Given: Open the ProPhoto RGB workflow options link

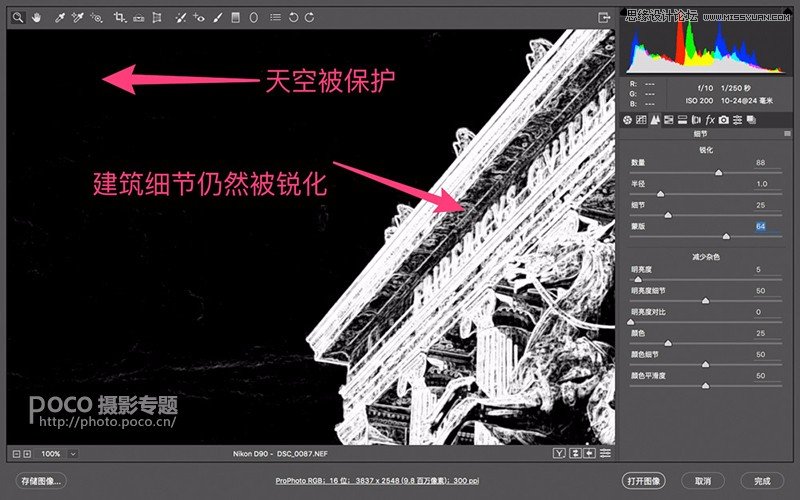Looking at the screenshot, I should [x=377, y=481].
